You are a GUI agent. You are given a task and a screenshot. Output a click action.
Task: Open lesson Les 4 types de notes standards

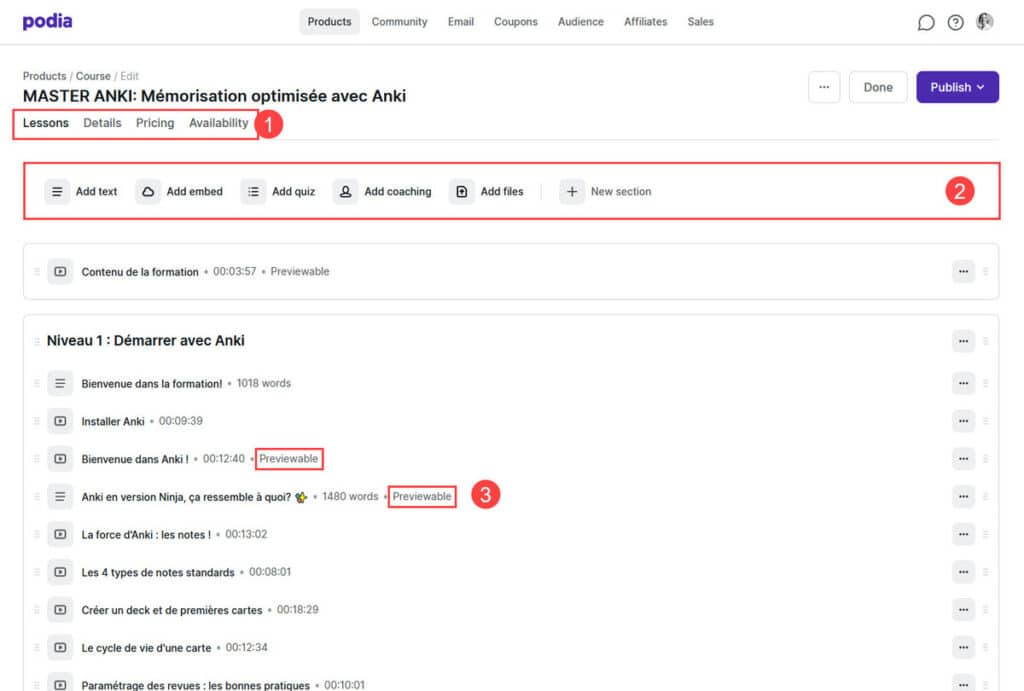(157, 572)
